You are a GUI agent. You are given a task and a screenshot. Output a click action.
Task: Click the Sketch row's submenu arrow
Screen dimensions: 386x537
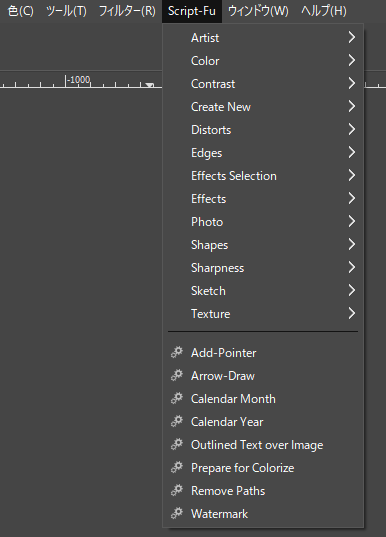click(352, 290)
